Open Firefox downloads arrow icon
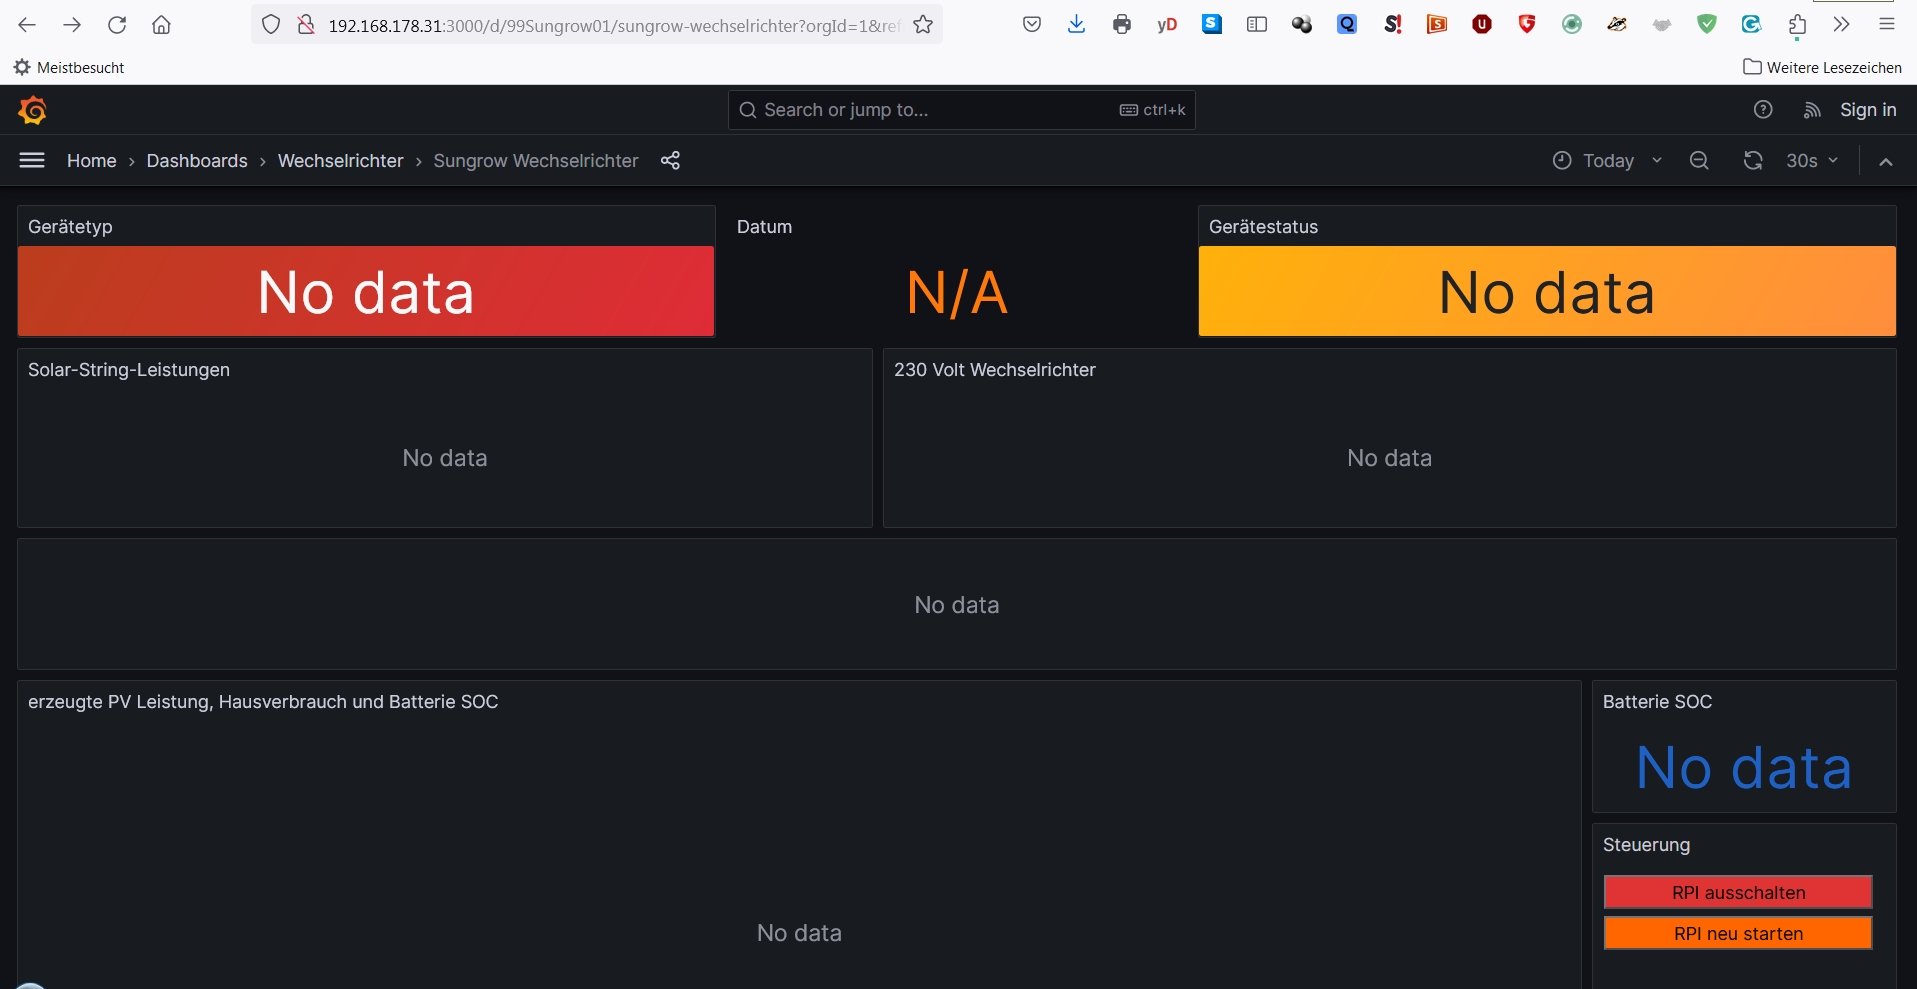This screenshot has height=989, width=1917. [x=1076, y=25]
